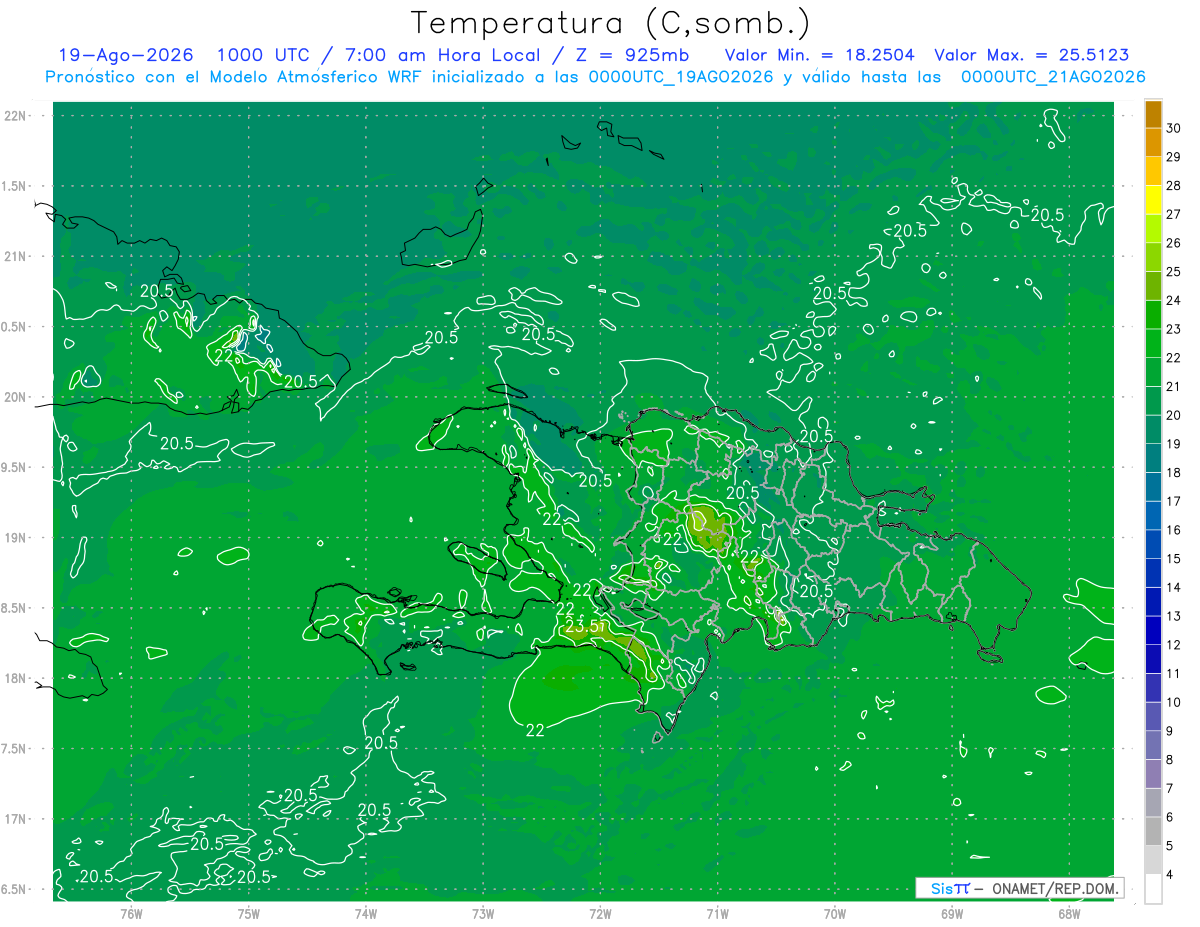1200x927 pixels.
Task: Click legend value "30"
Action: coord(1174,128)
